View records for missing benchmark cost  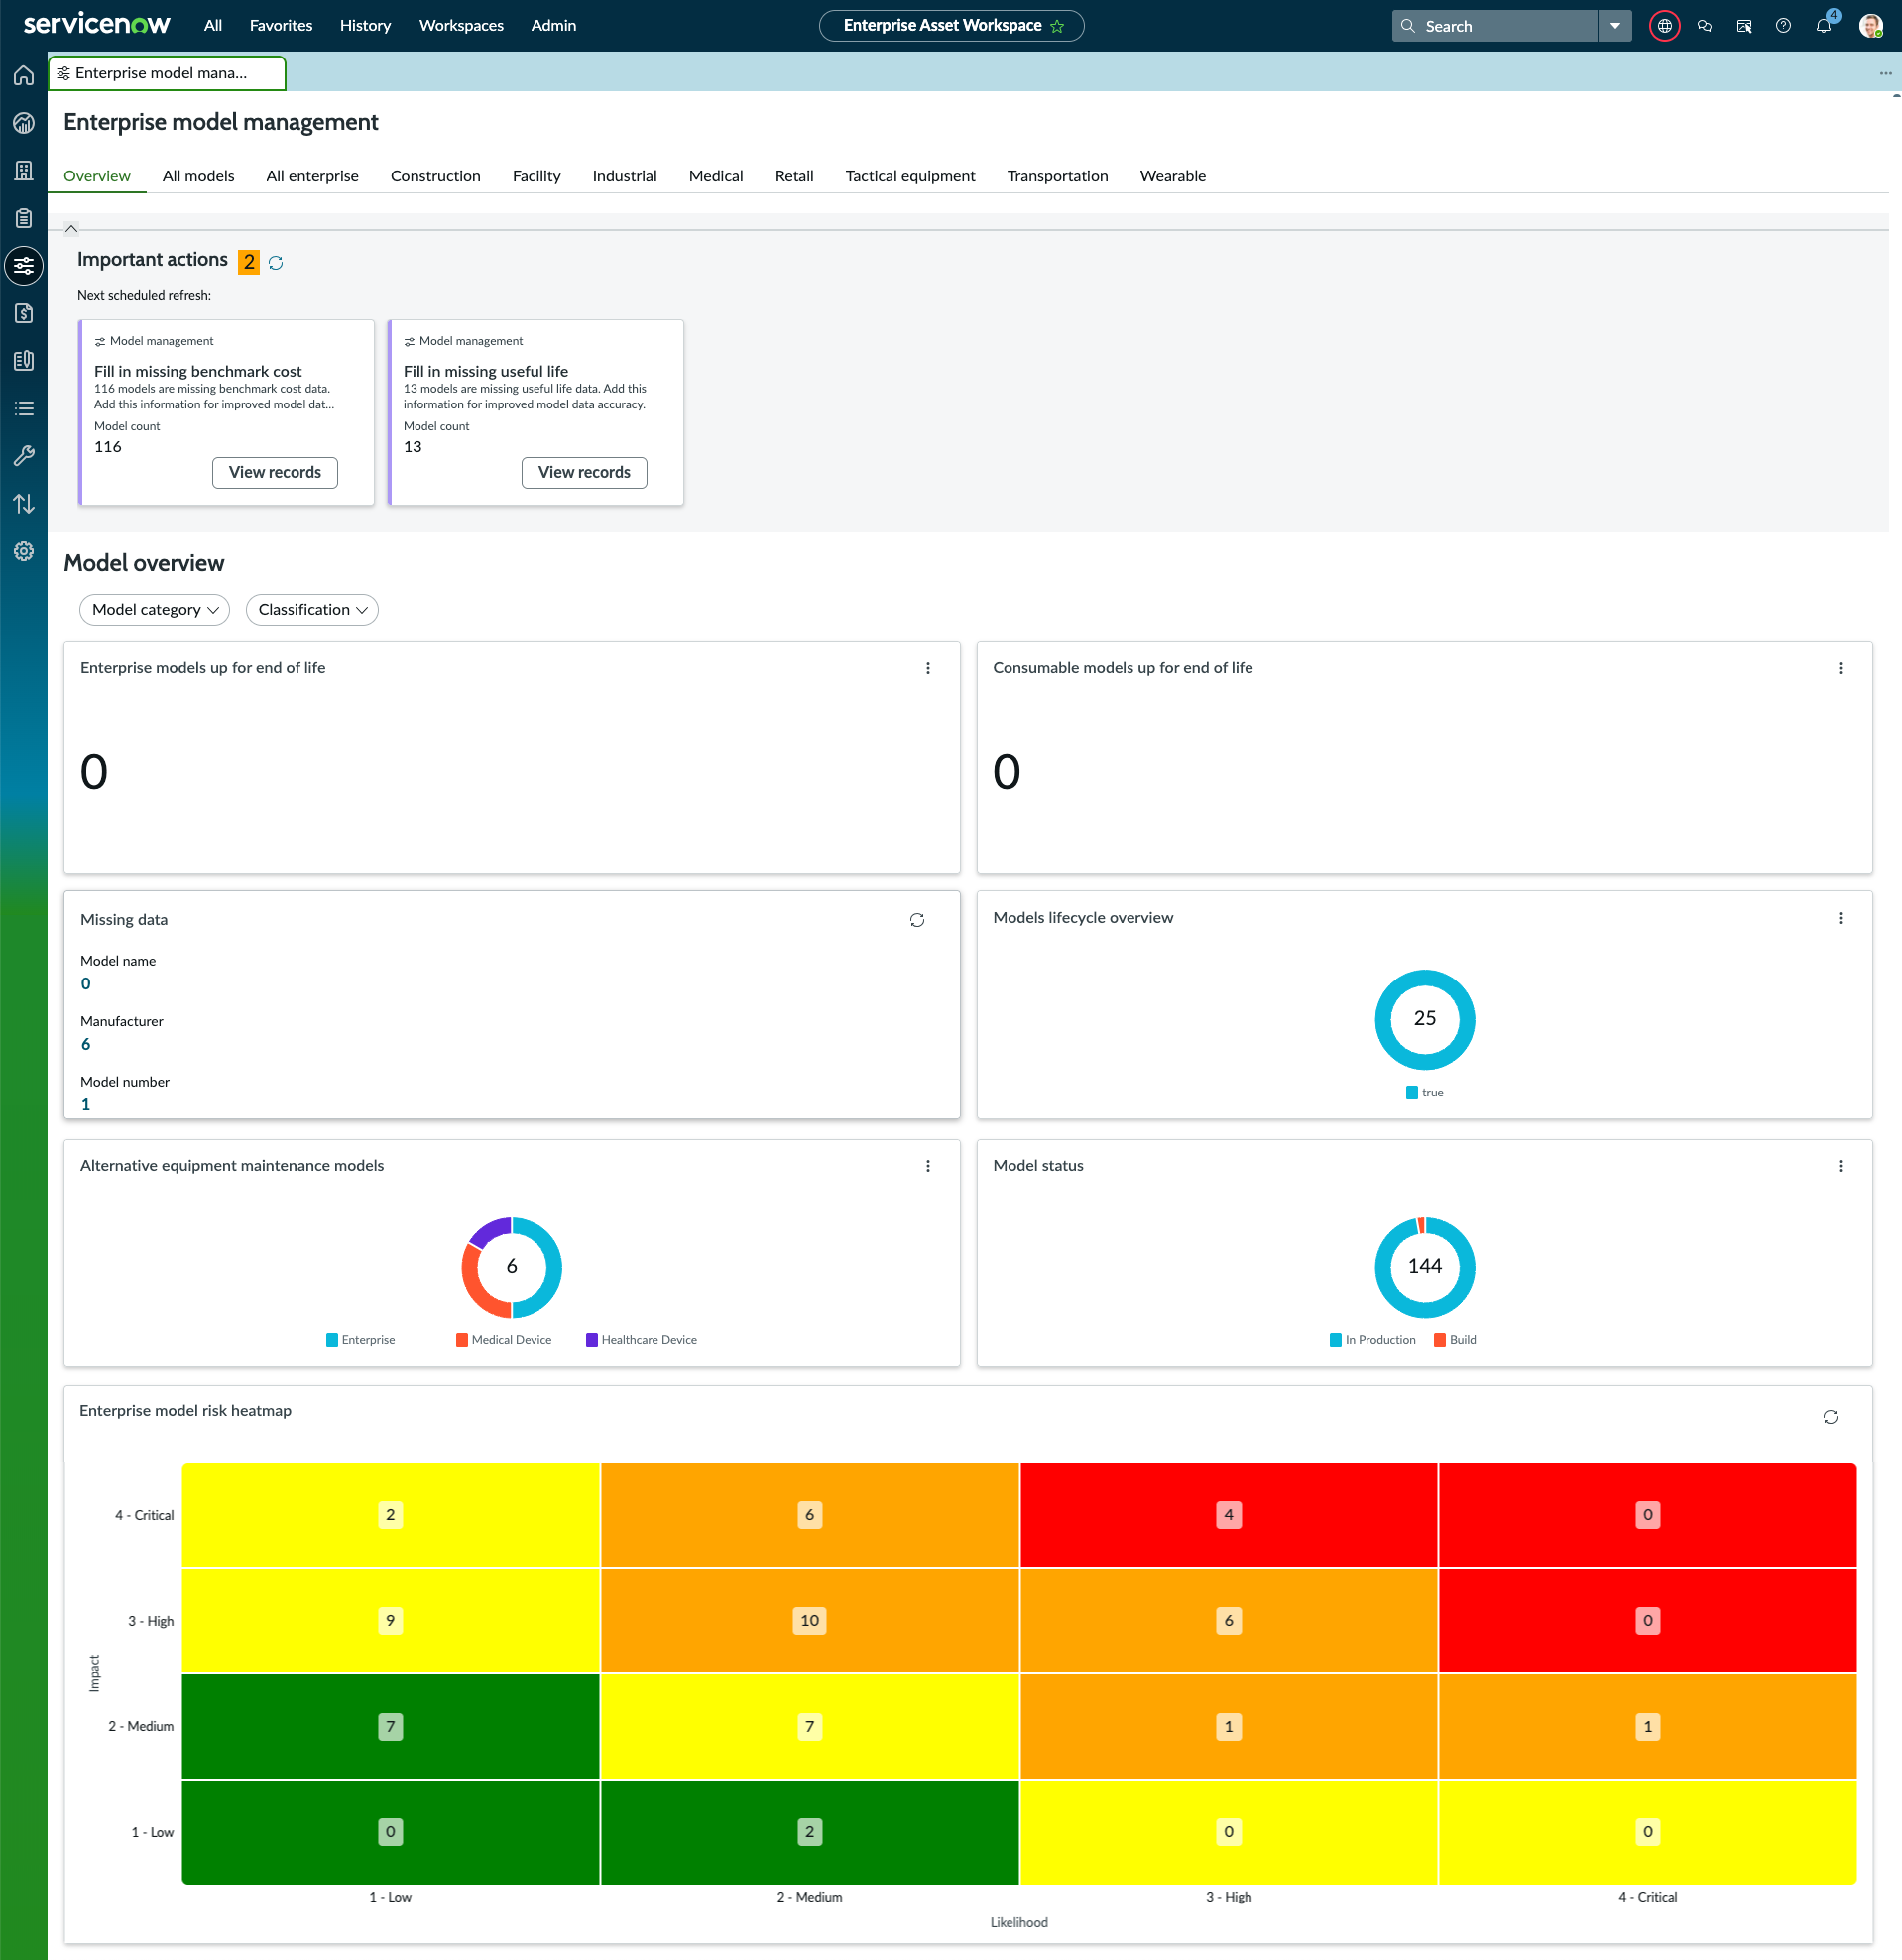point(275,473)
